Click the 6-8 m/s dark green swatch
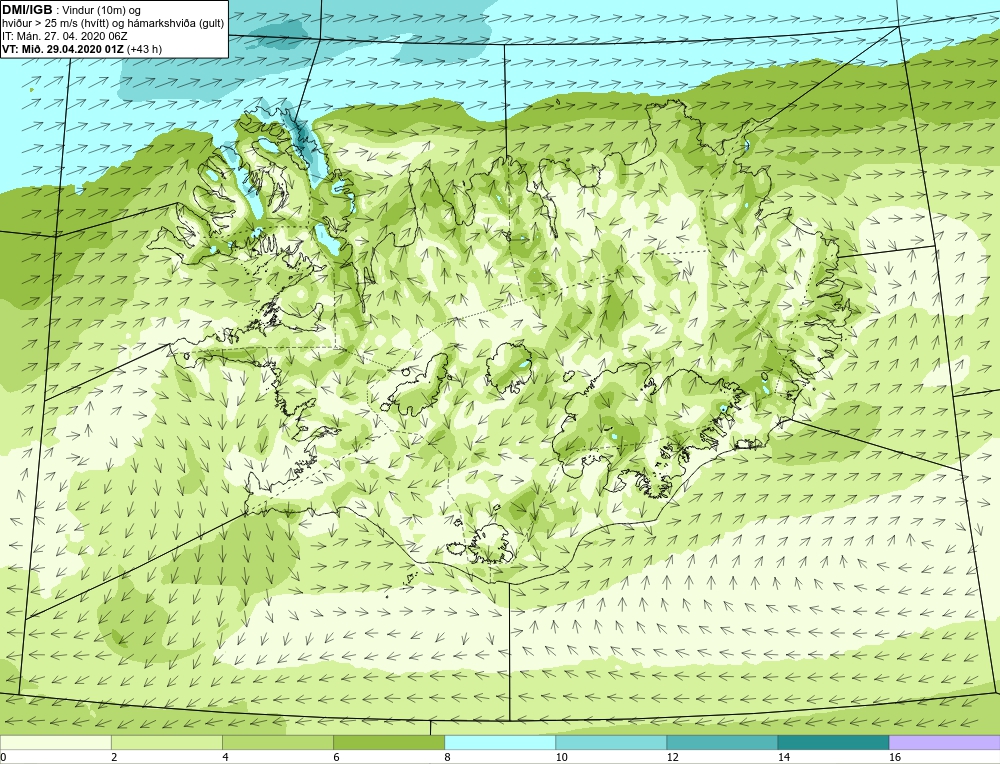 point(389,742)
